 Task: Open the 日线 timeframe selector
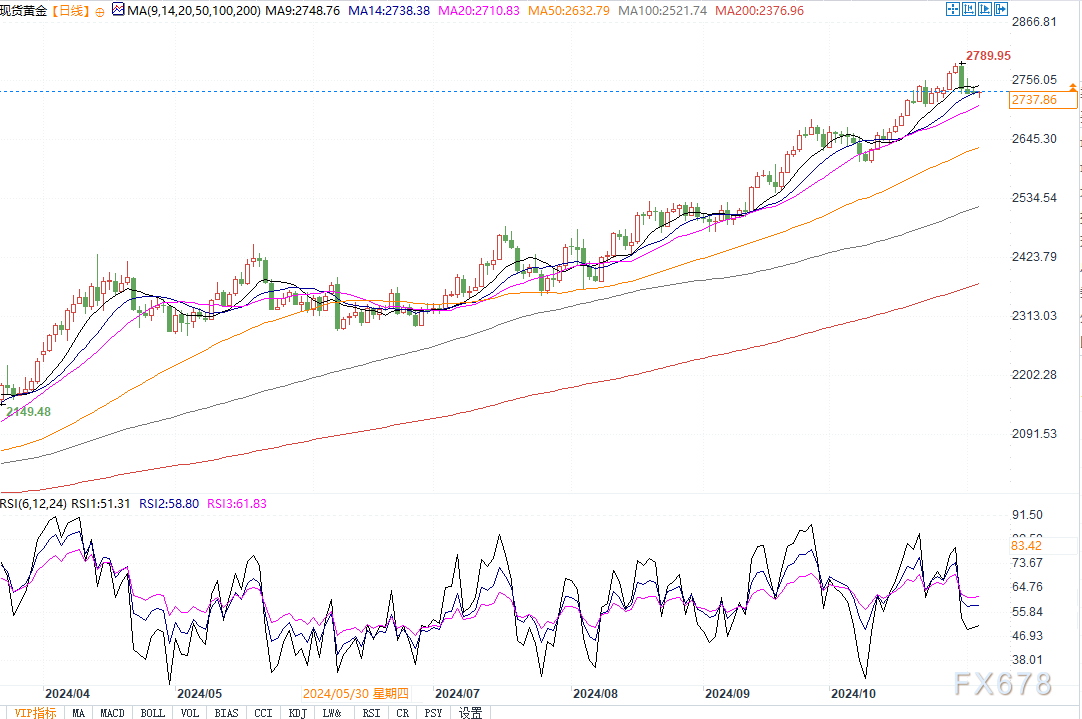click(x=69, y=10)
